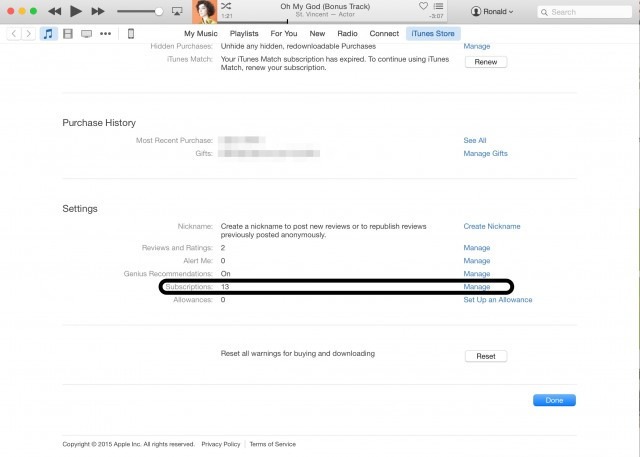
Task: Click Manage for Reviews and Ratings
Action: pyautogui.click(x=477, y=248)
